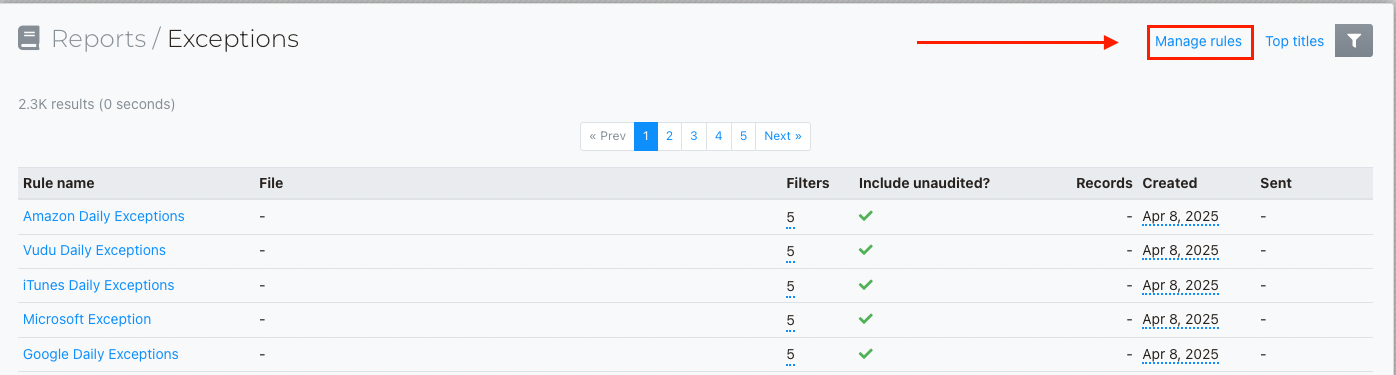Go to the Reports breadcrumb
This screenshot has width=1396, height=375.
(x=98, y=39)
